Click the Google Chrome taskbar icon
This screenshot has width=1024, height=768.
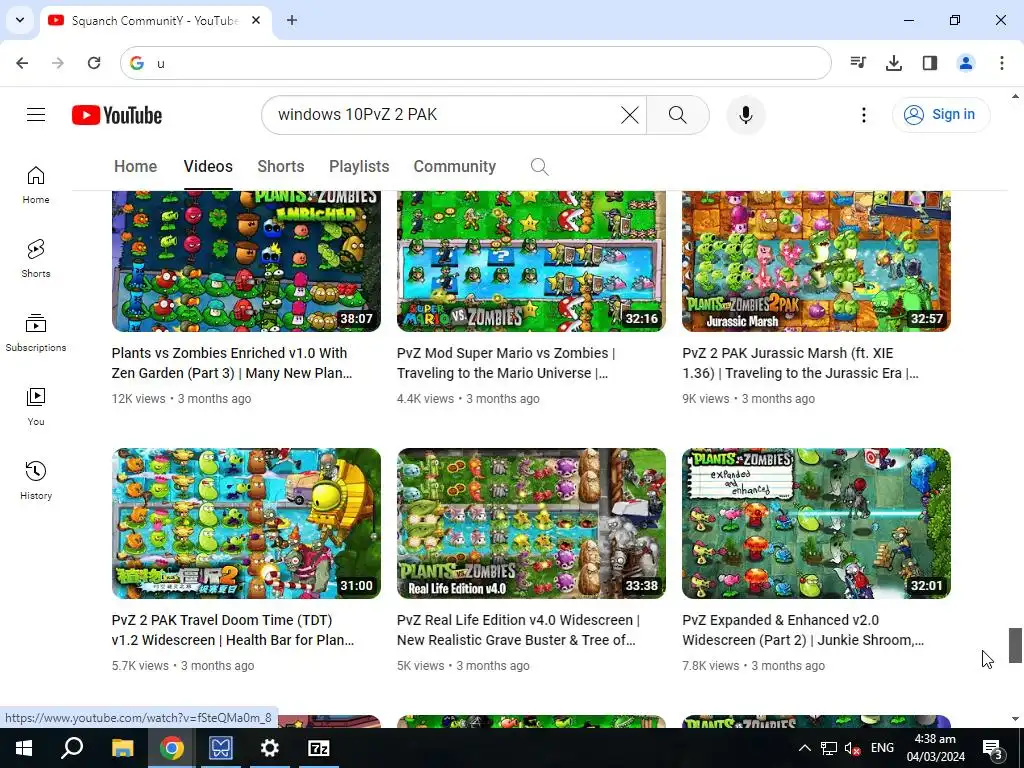pos(171,748)
